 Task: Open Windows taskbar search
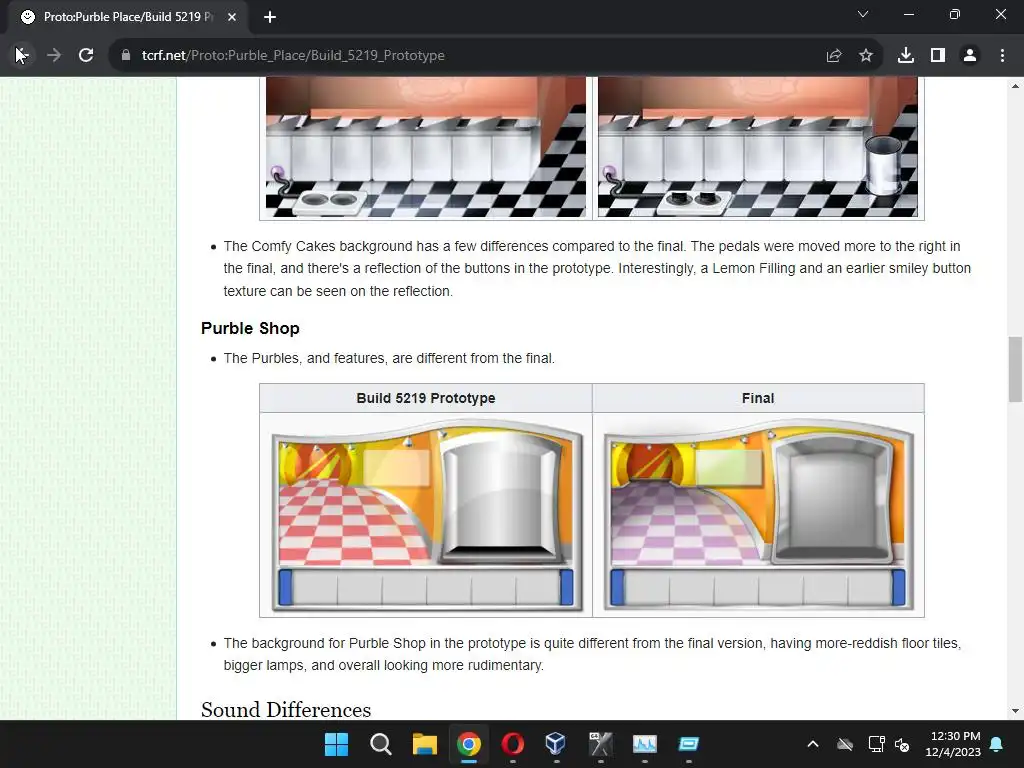(x=381, y=744)
